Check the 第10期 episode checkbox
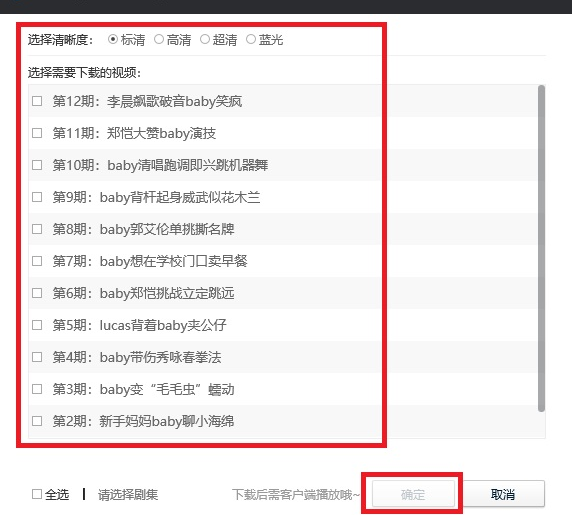 [37, 165]
